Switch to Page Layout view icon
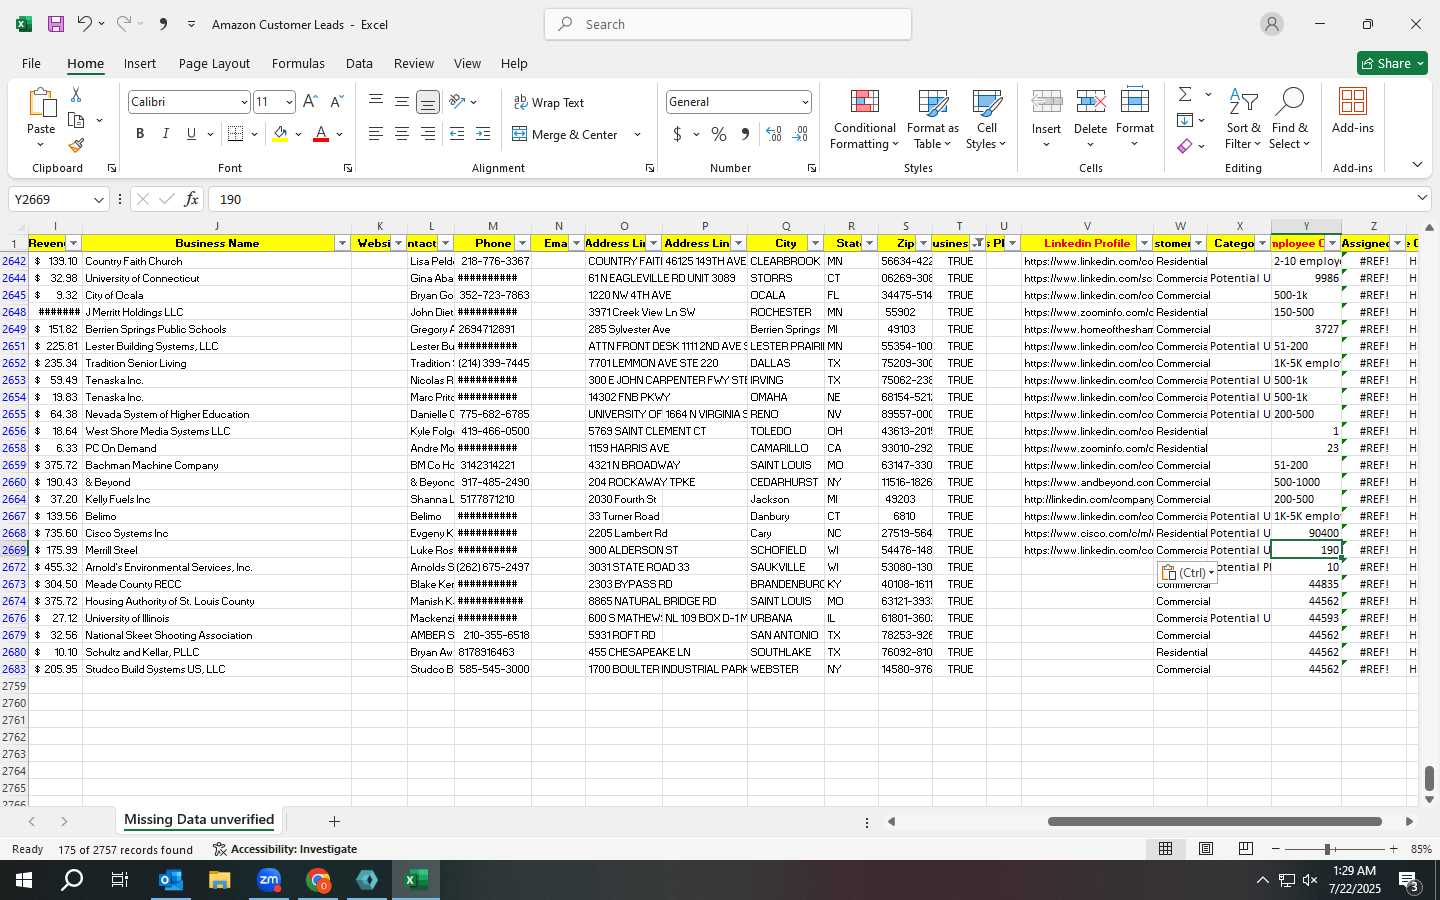This screenshot has width=1440, height=900. tap(1206, 849)
